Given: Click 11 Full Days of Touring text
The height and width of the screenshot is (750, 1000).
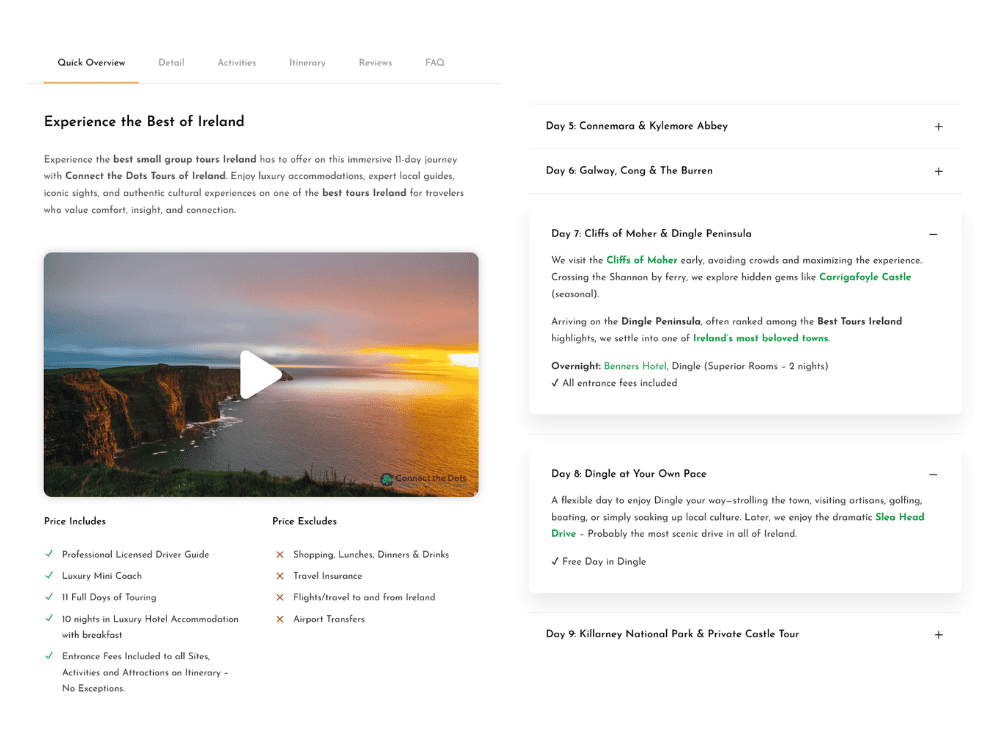Looking at the screenshot, I should pyautogui.click(x=109, y=598).
